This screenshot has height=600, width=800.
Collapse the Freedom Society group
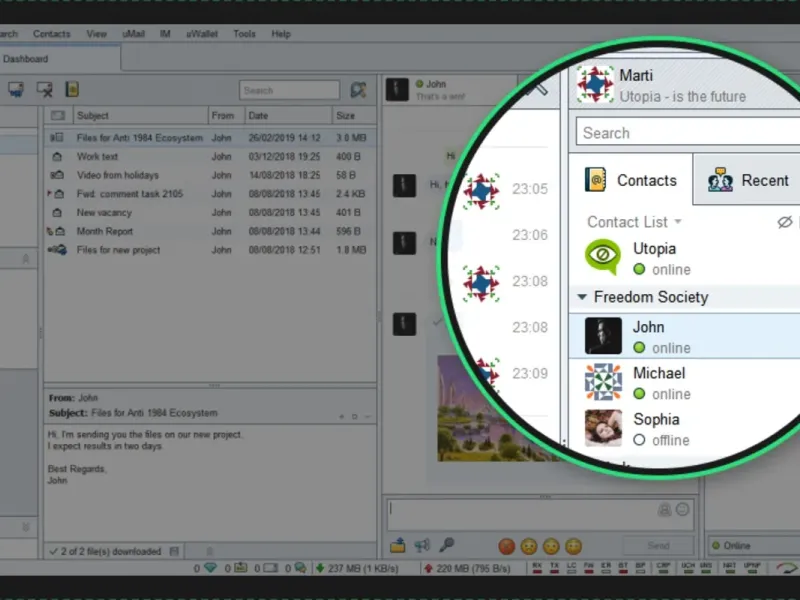coord(582,296)
